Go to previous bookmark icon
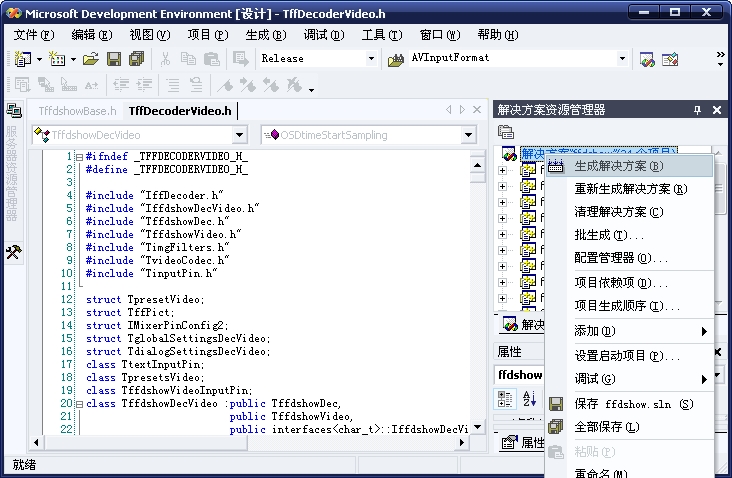Viewport: 732px width, 478px height. tap(271, 85)
